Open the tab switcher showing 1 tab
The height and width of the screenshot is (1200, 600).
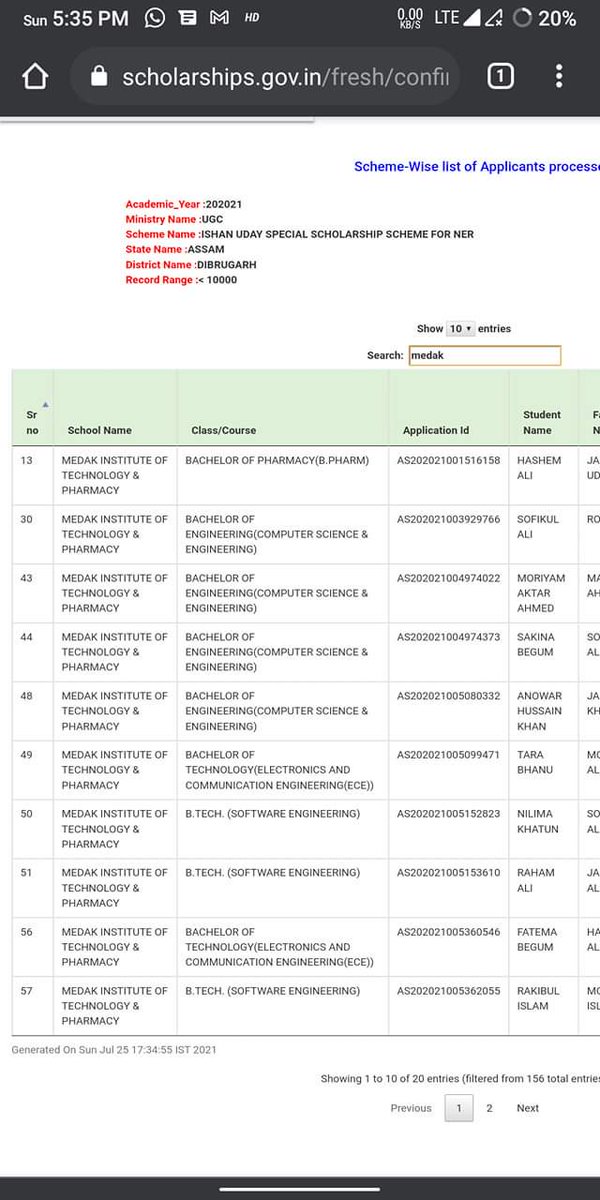500,77
